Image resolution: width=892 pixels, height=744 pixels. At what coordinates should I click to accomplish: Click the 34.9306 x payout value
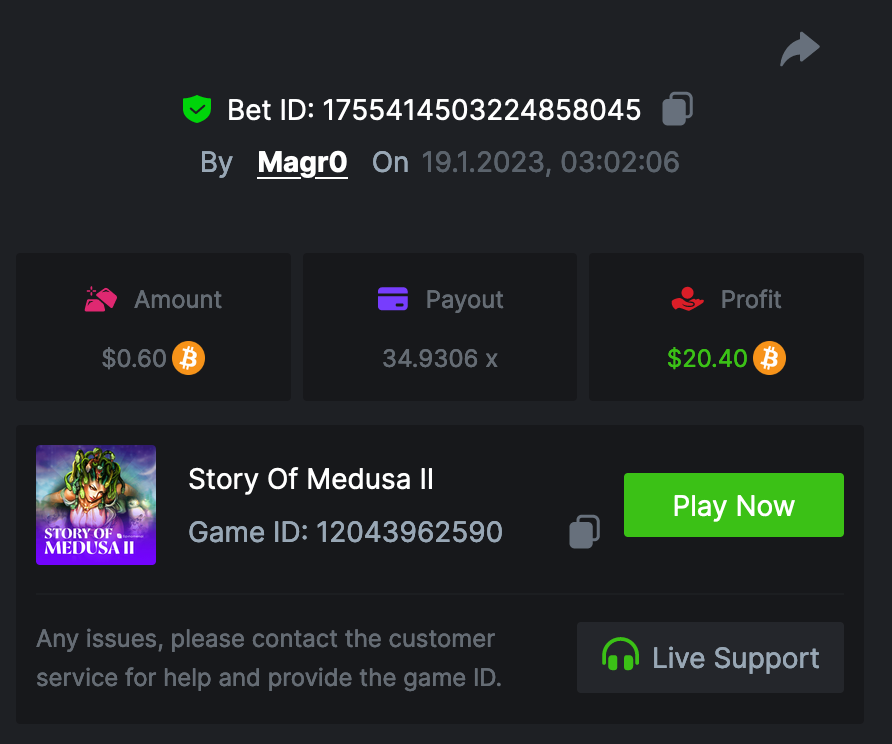(x=440, y=358)
